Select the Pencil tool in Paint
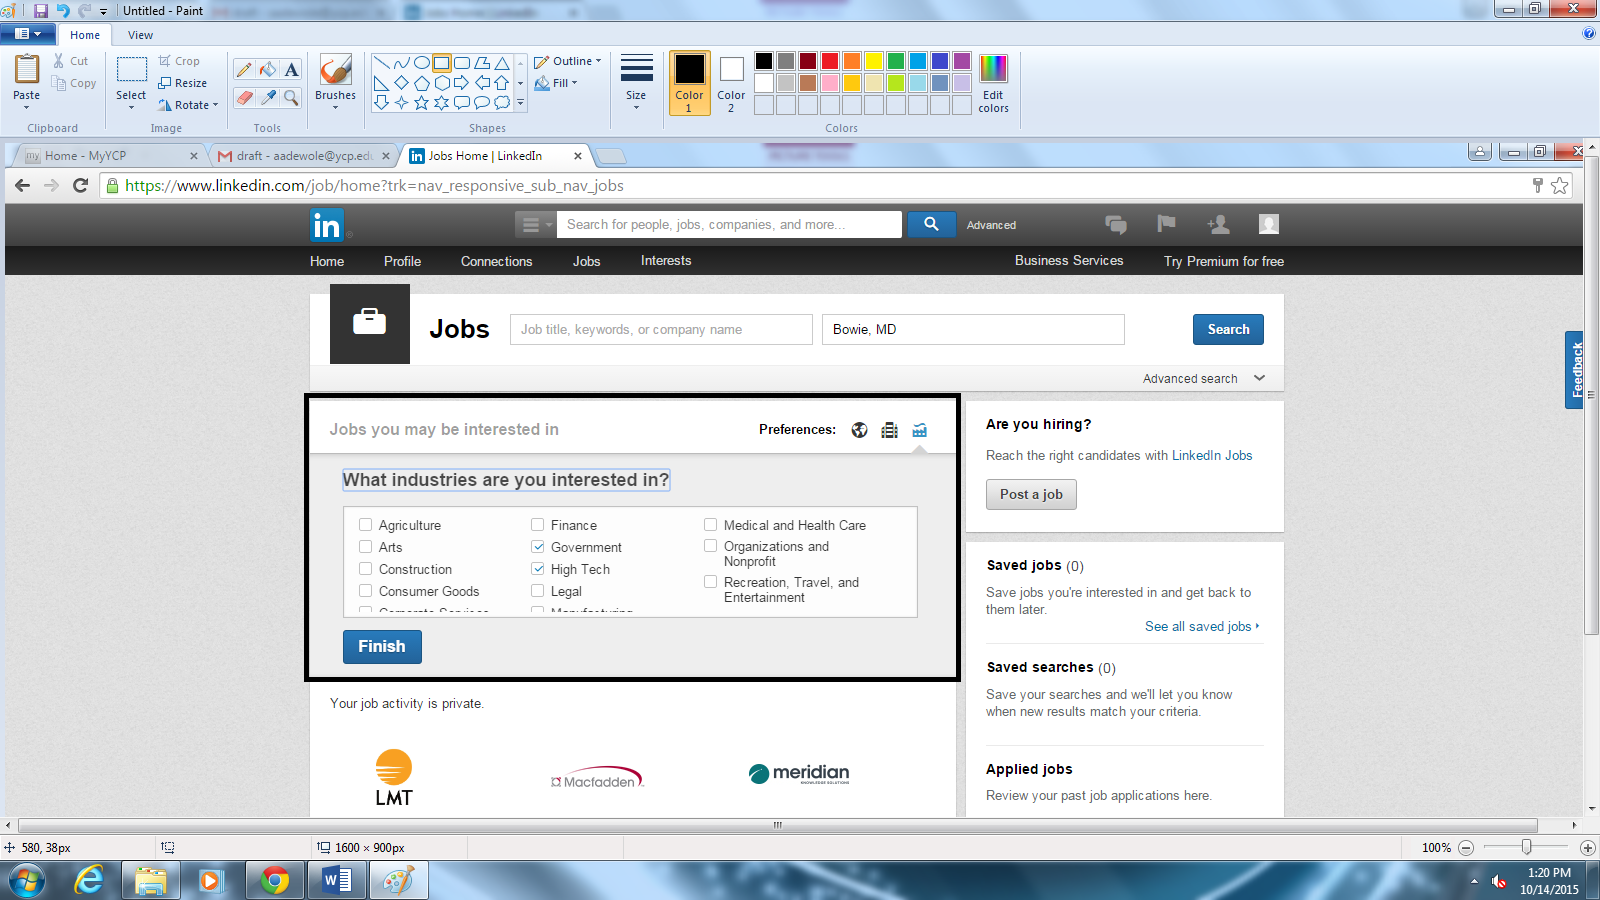 (x=244, y=70)
